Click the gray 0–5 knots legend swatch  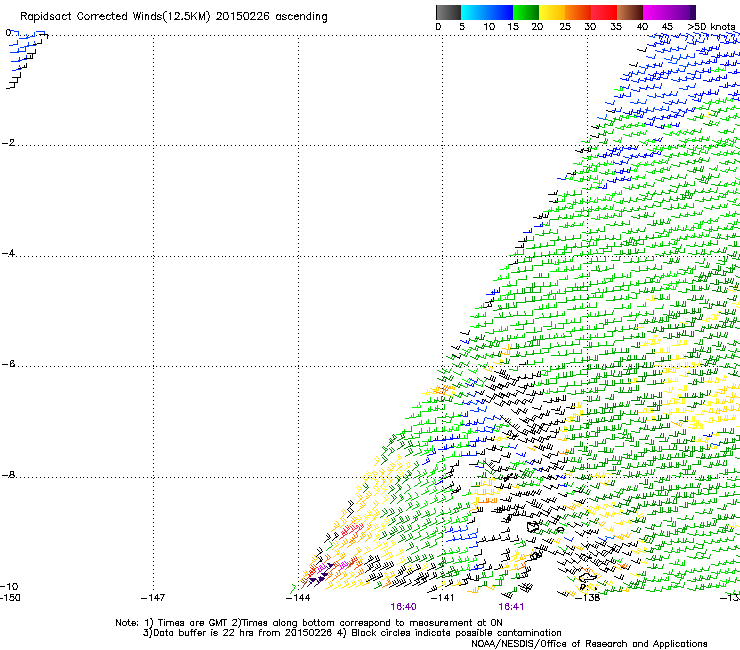click(448, 12)
